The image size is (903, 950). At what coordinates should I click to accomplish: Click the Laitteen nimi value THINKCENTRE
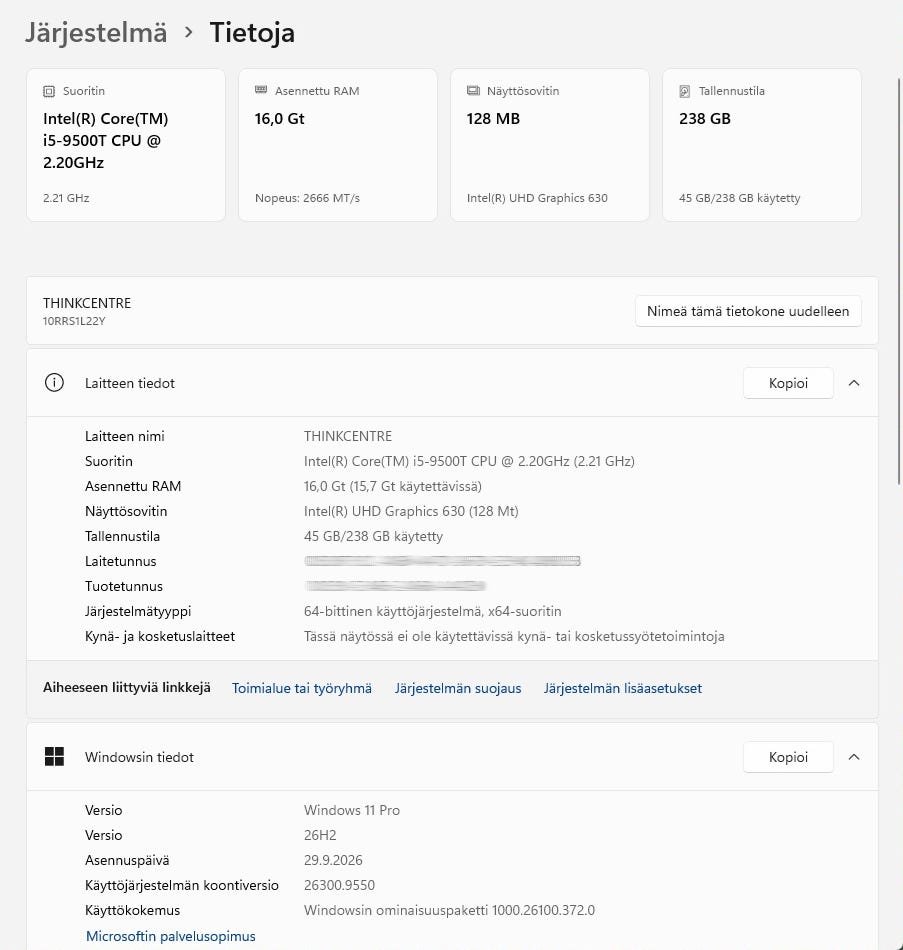point(348,436)
